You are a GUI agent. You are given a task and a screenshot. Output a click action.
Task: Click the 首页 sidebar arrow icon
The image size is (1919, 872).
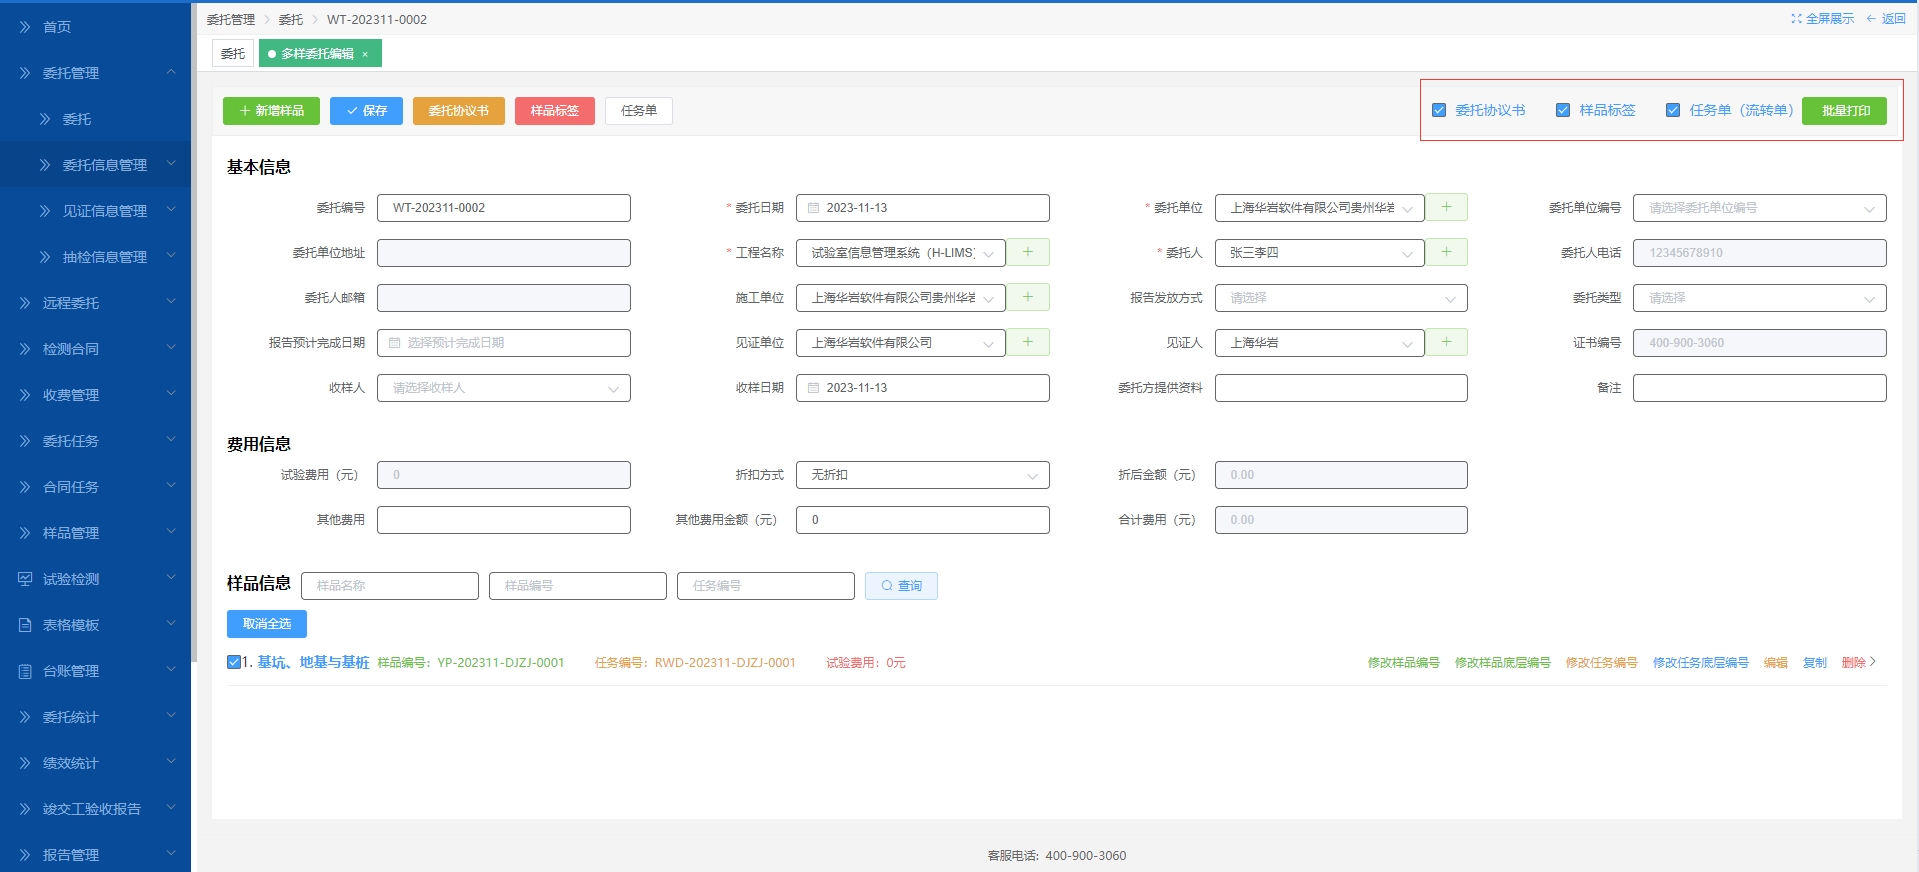[x=25, y=27]
